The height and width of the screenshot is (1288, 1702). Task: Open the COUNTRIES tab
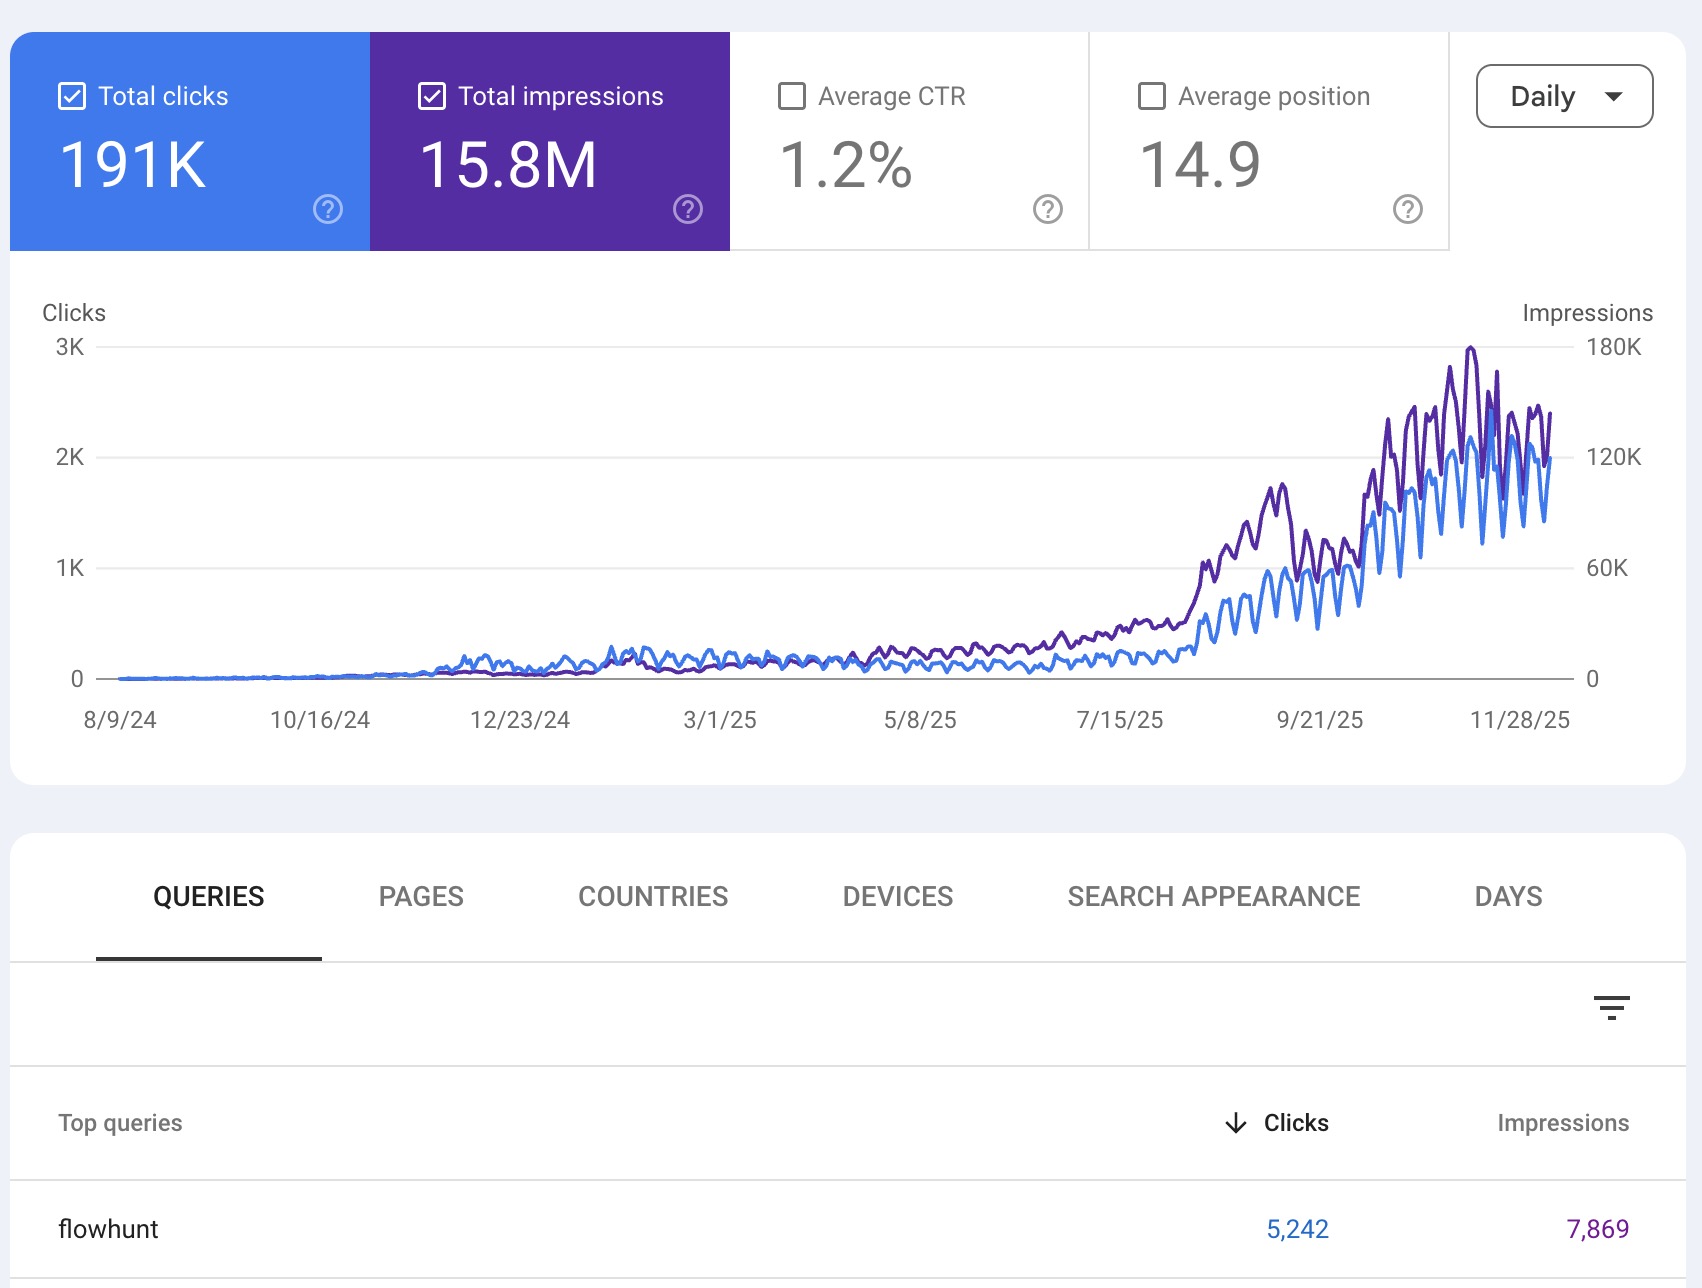[x=652, y=896]
